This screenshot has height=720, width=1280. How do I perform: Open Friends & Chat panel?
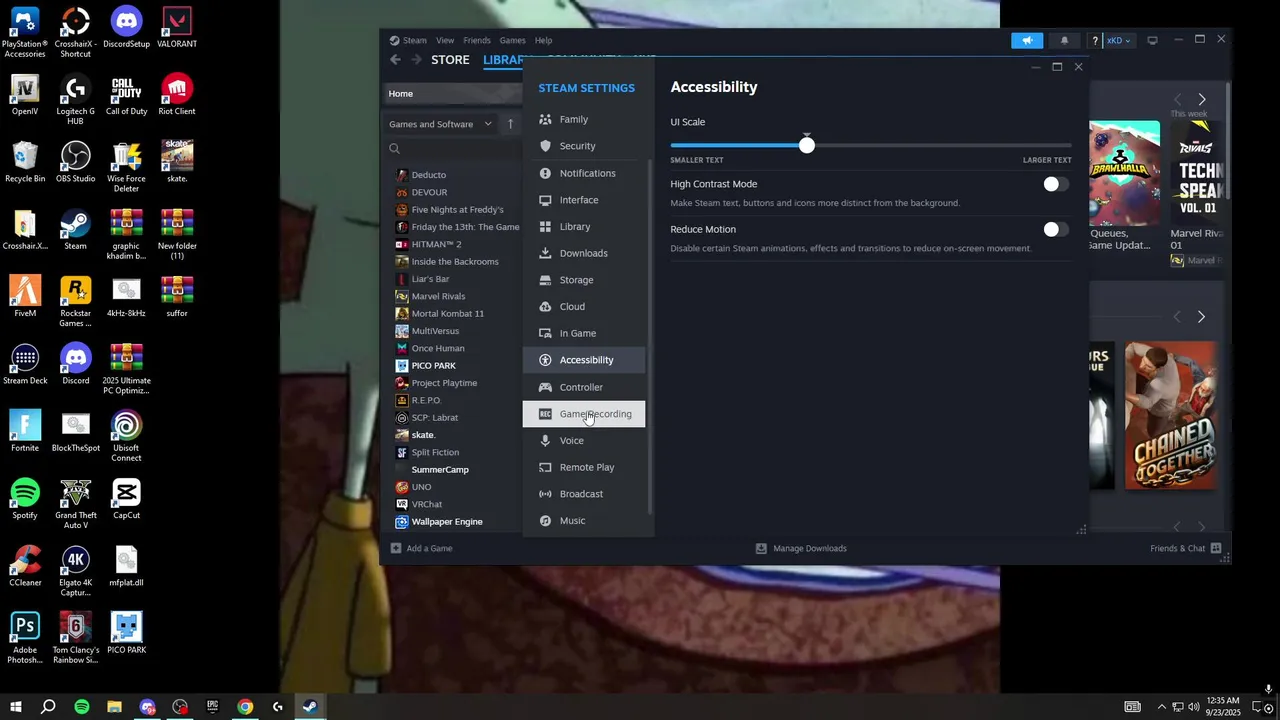[1186, 548]
